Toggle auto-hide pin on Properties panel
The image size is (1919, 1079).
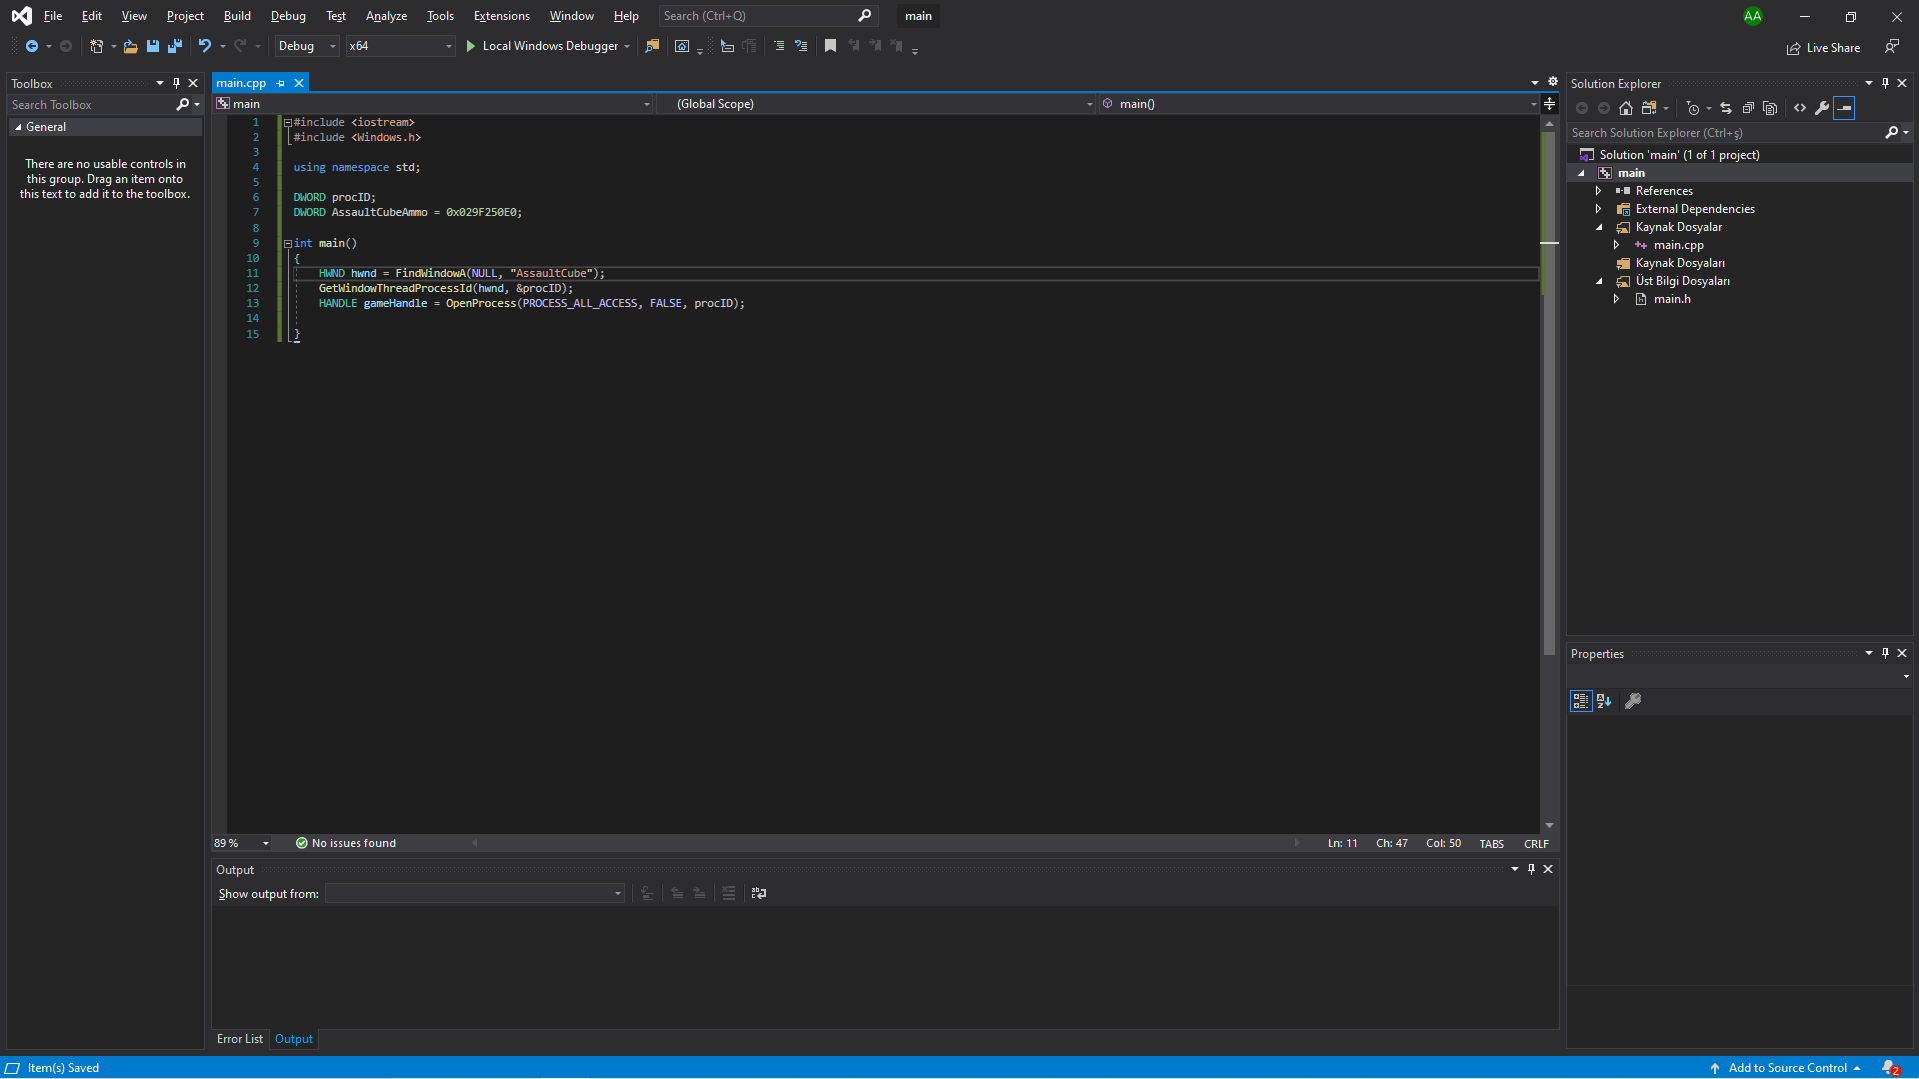pos(1885,653)
